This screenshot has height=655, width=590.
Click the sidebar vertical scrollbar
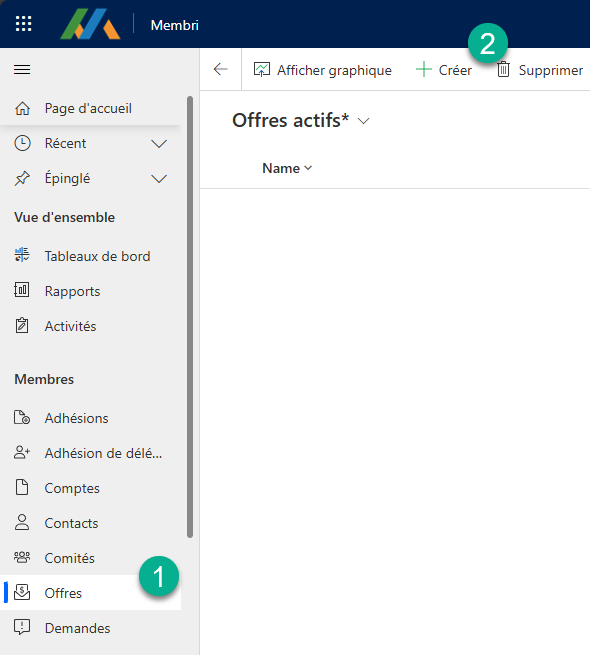(190, 317)
